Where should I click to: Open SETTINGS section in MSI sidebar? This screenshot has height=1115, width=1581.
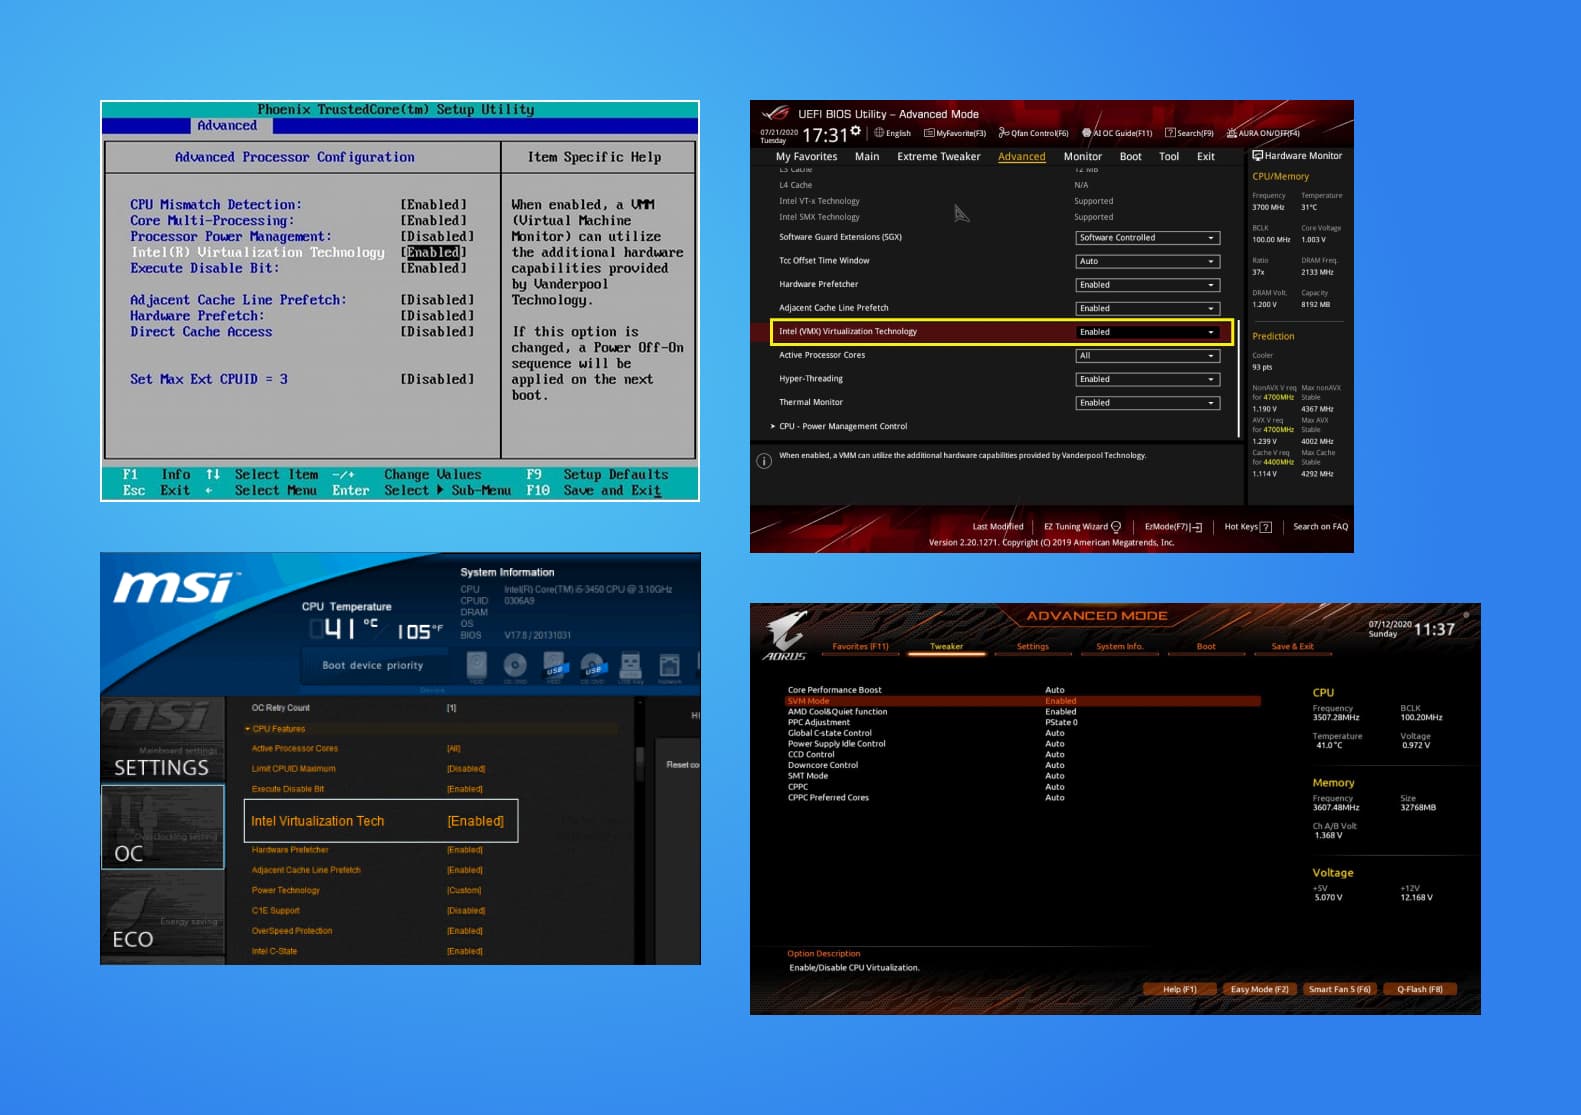pyautogui.click(x=162, y=741)
